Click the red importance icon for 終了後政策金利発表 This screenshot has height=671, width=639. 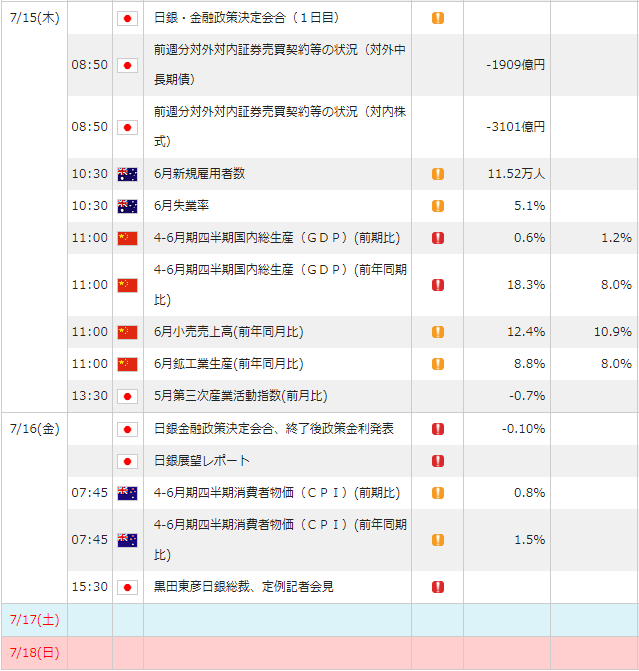point(438,429)
